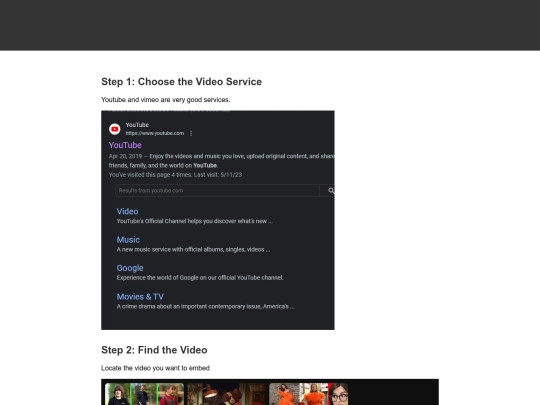Open the Music sitelink
Viewport: 540px width, 405px height.
pos(128,240)
